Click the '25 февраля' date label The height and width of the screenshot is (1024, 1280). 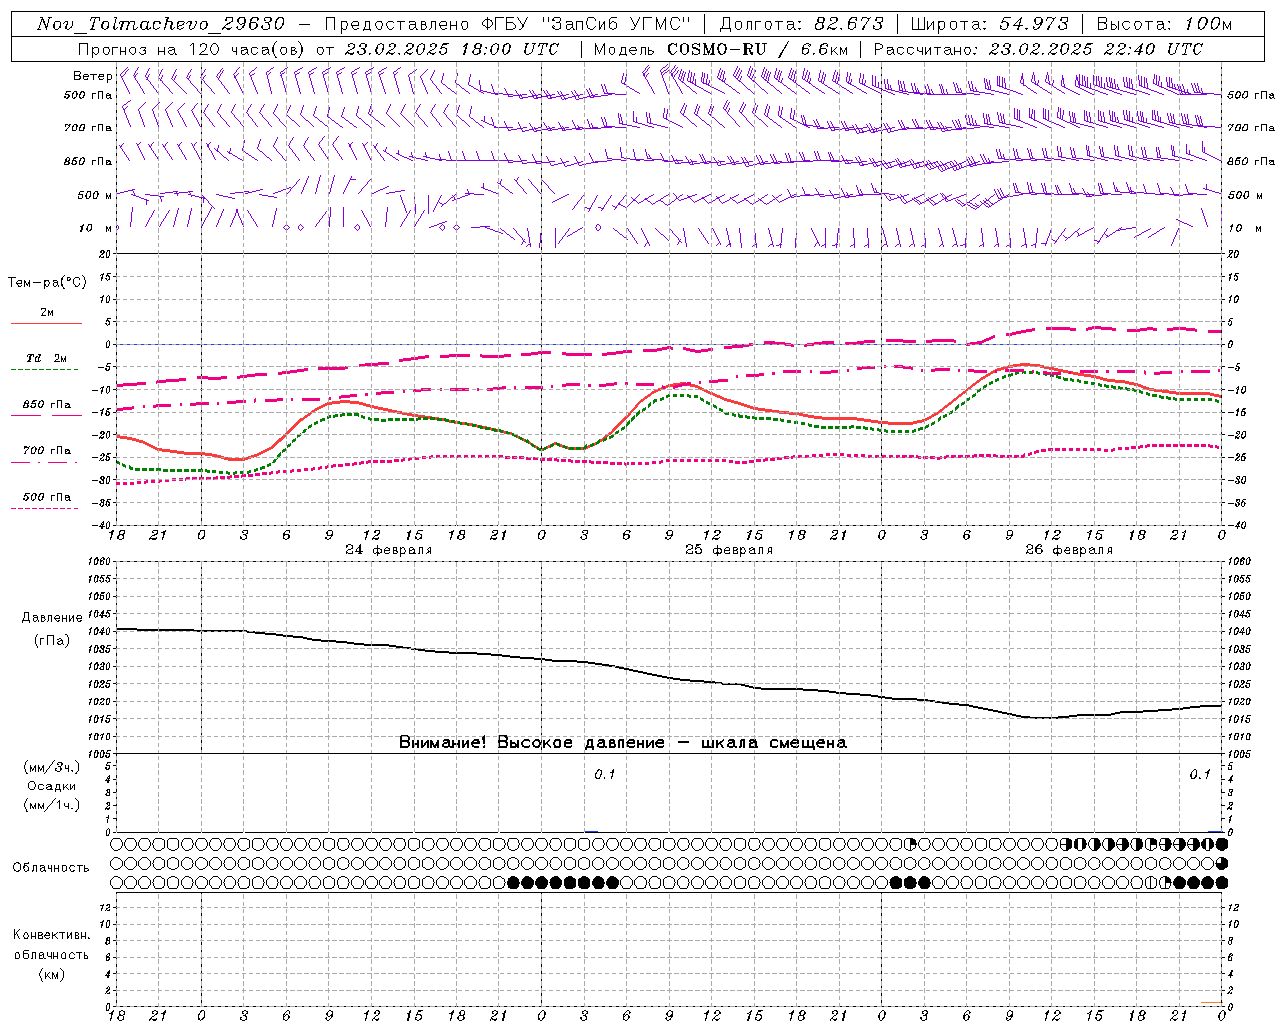pyautogui.click(x=729, y=550)
